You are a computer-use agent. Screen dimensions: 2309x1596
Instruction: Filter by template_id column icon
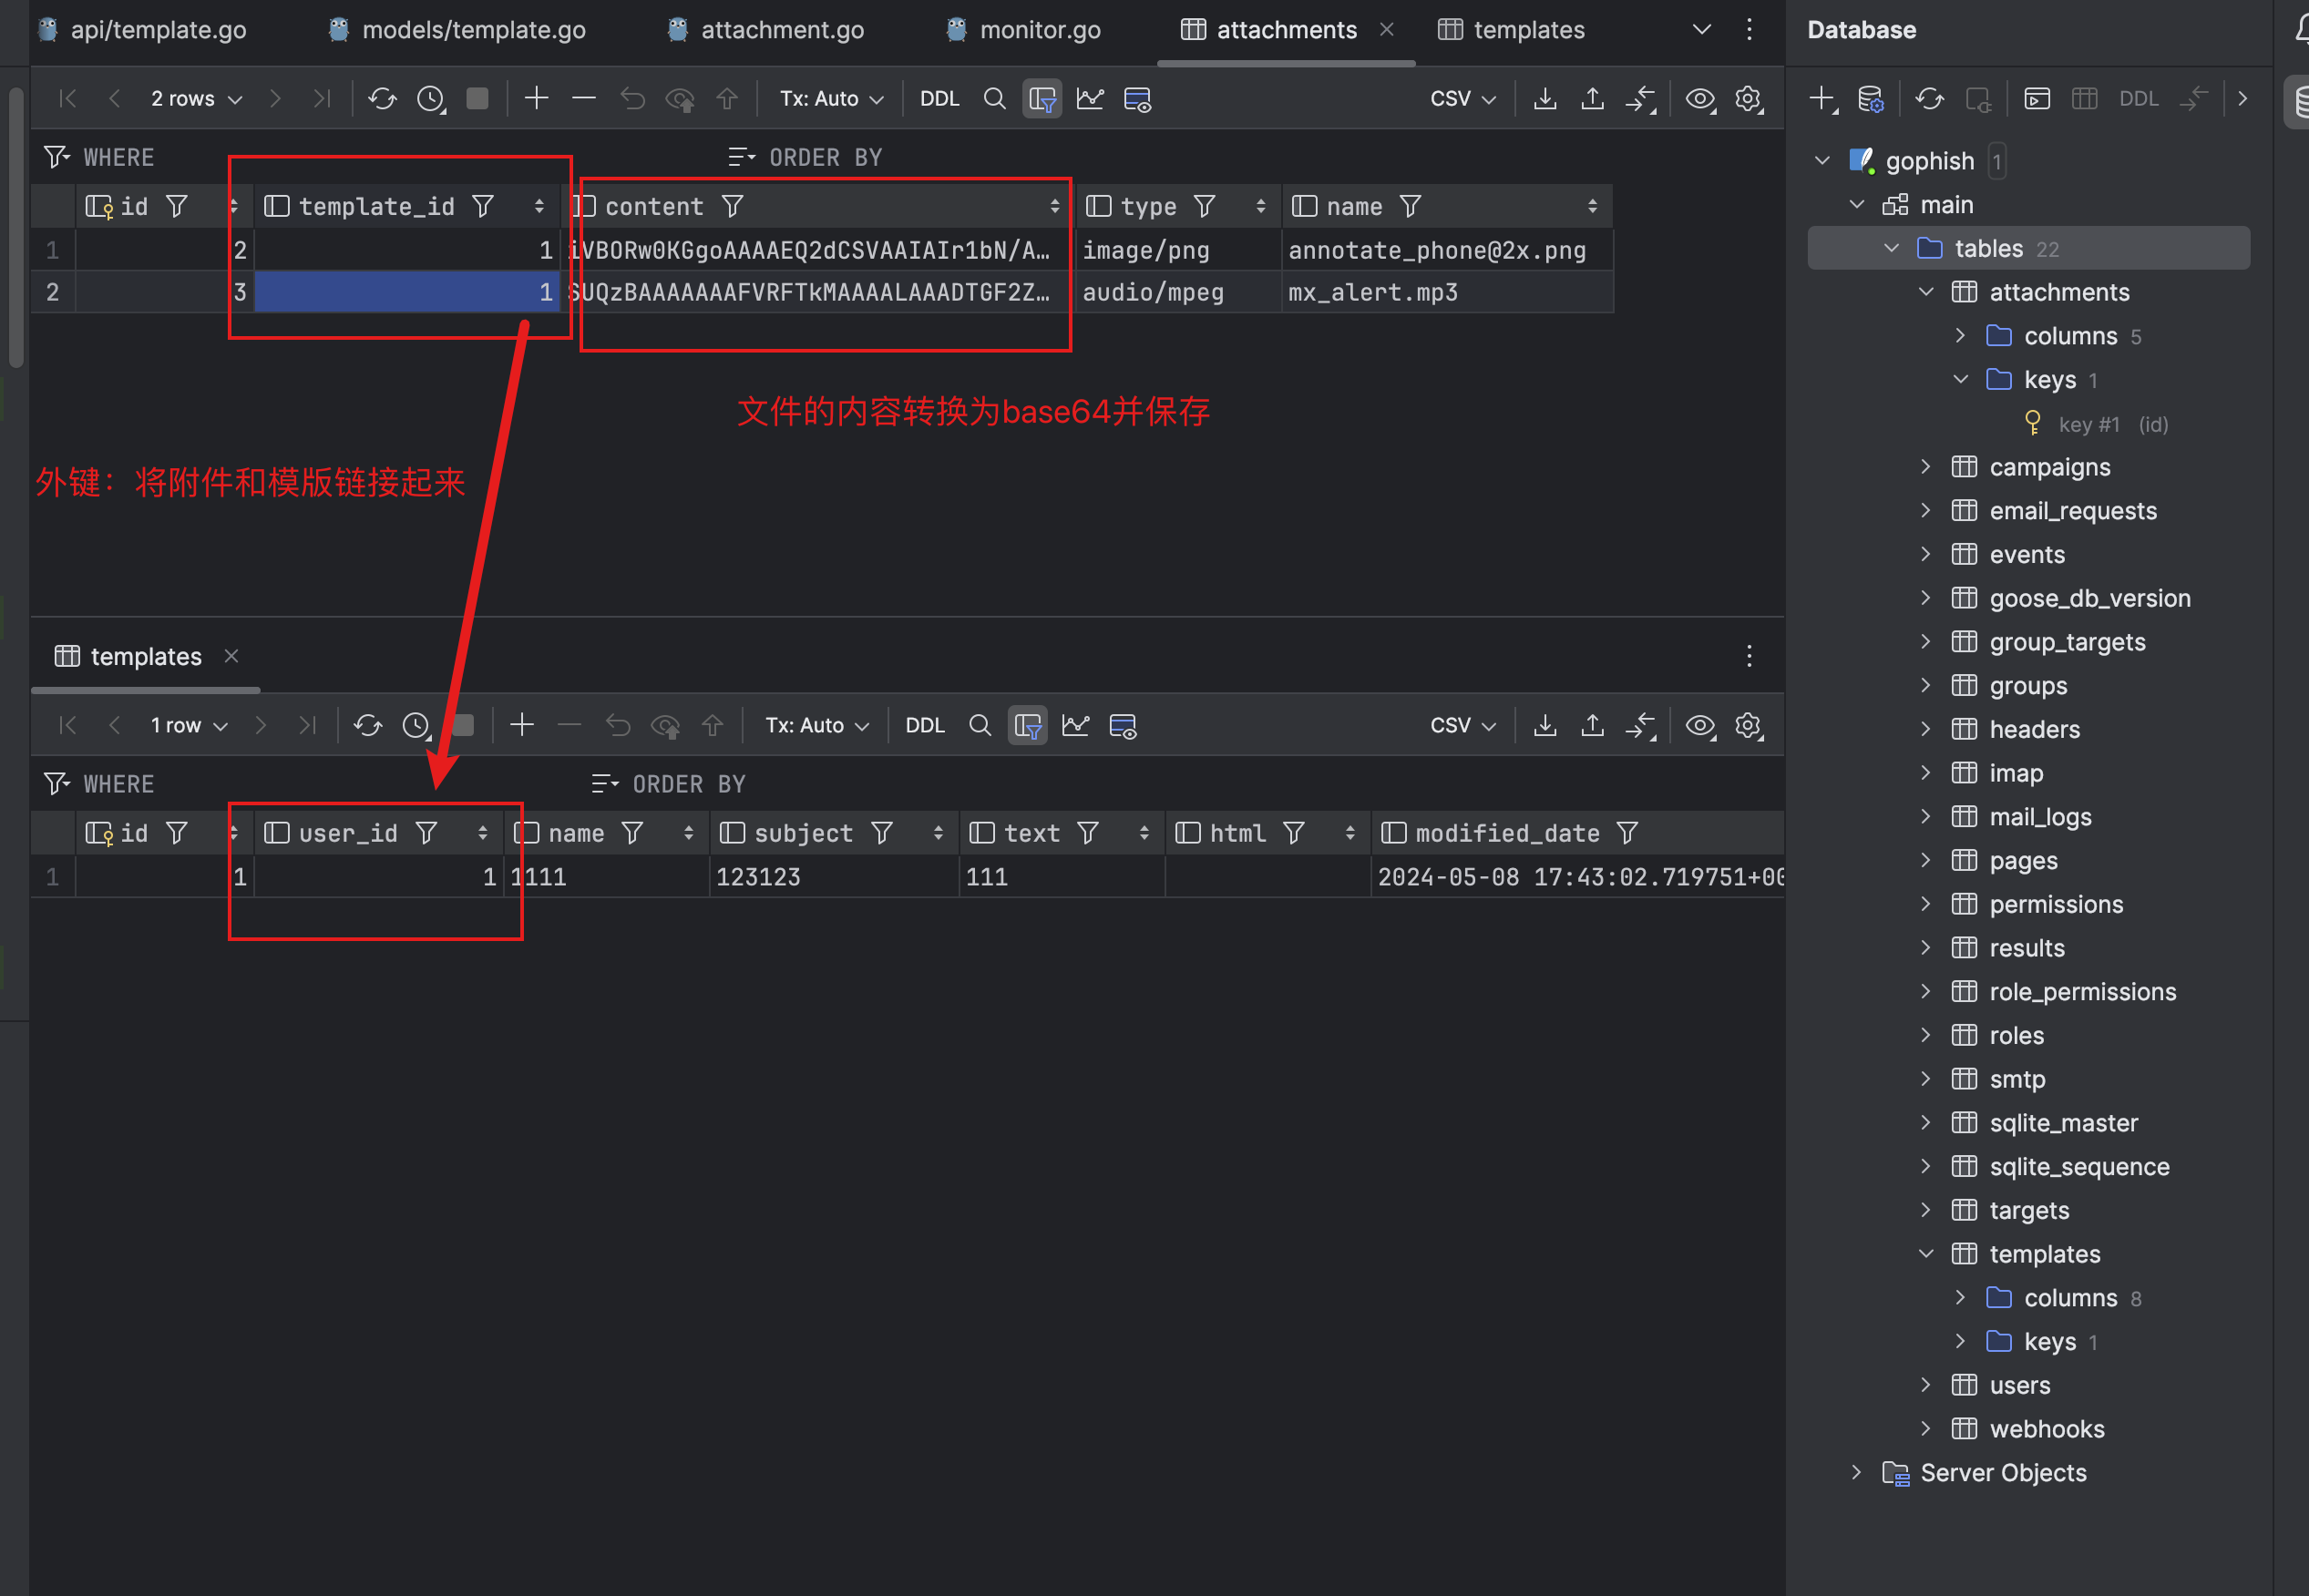(x=483, y=206)
